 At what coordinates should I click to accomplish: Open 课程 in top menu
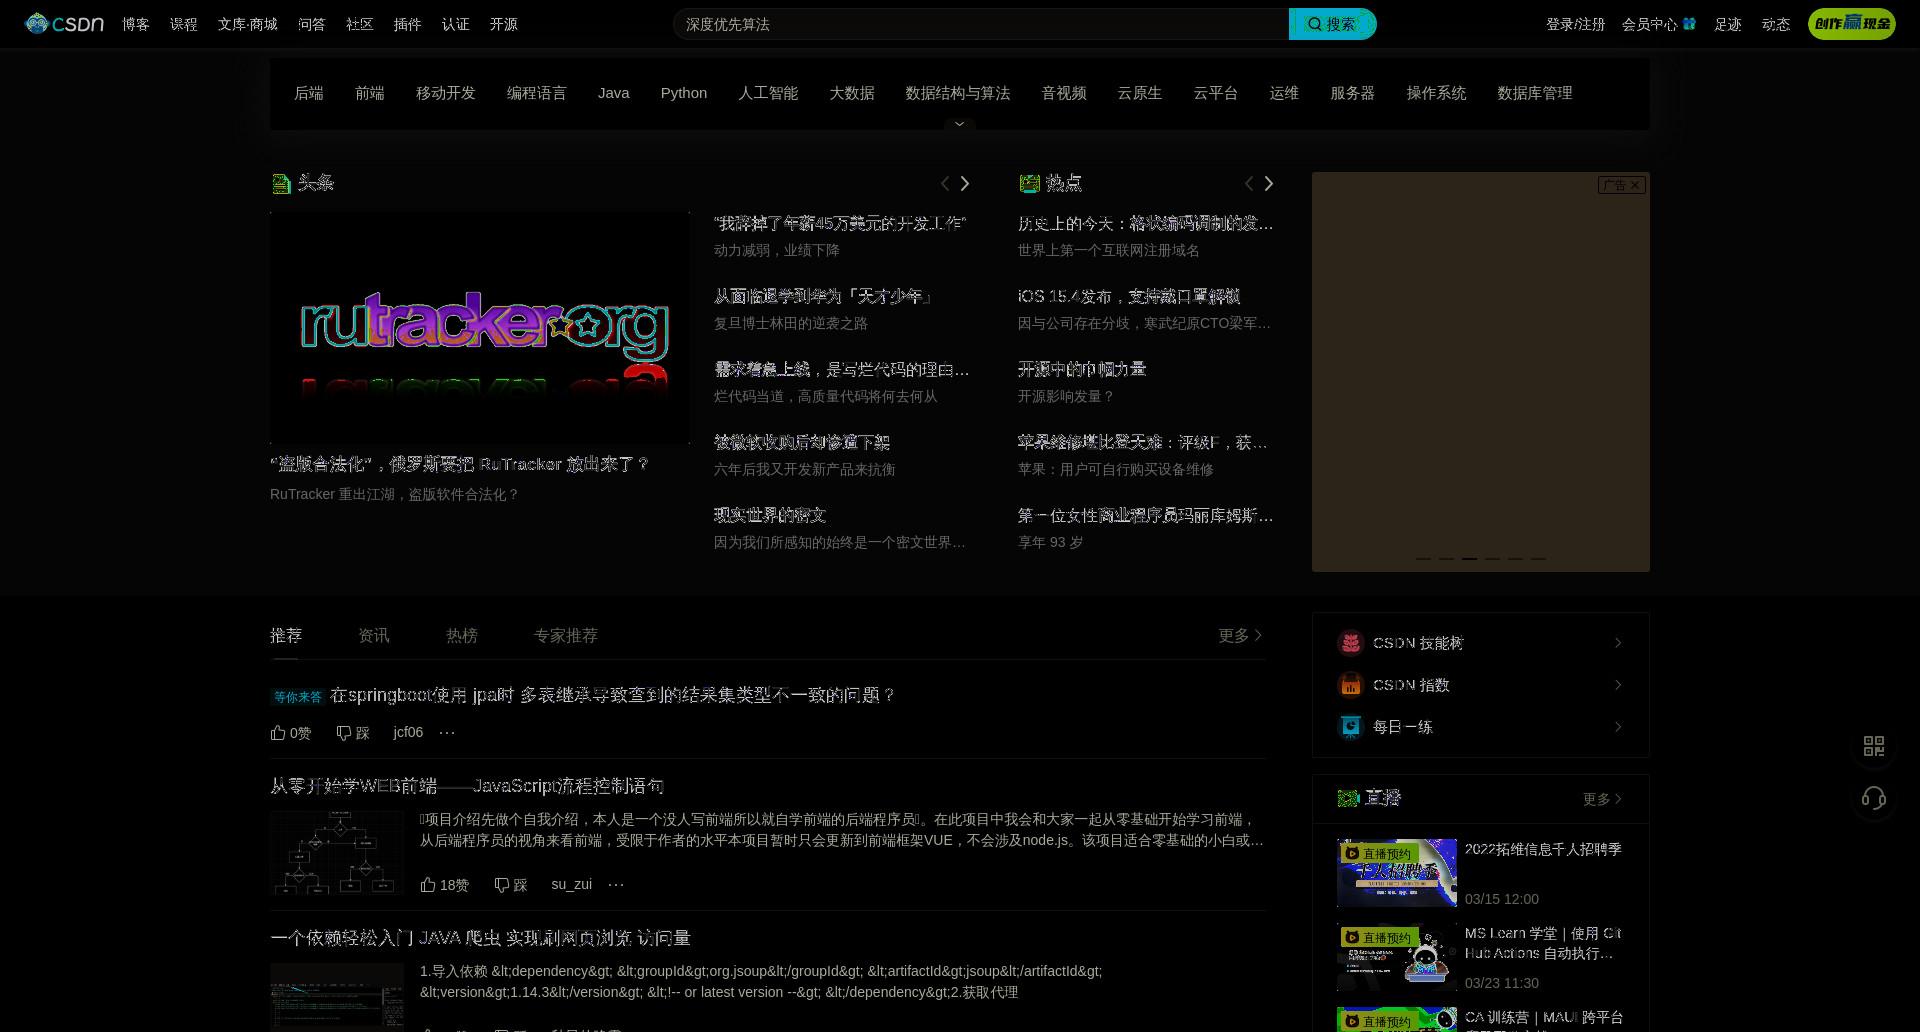coord(184,24)
